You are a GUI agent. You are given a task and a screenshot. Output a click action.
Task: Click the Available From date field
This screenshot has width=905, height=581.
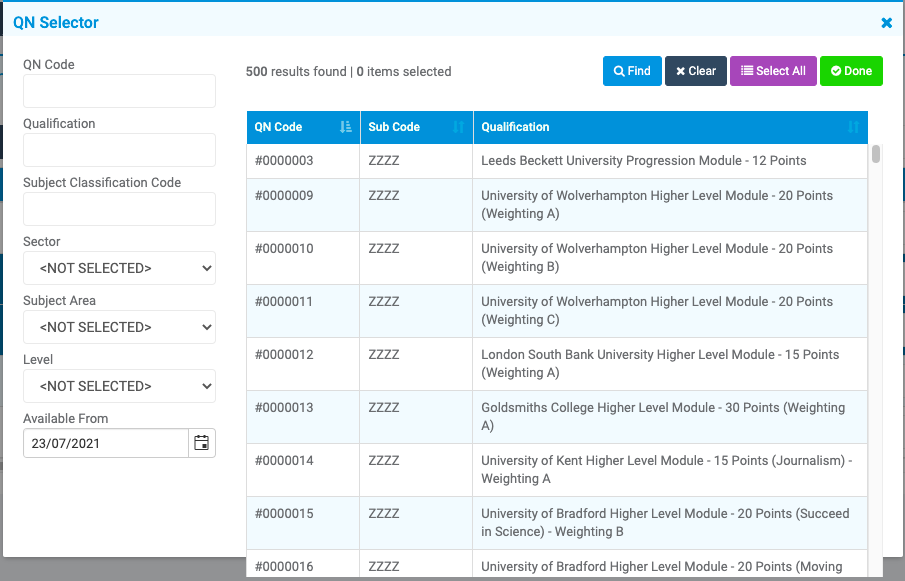(x=106, y=443)
